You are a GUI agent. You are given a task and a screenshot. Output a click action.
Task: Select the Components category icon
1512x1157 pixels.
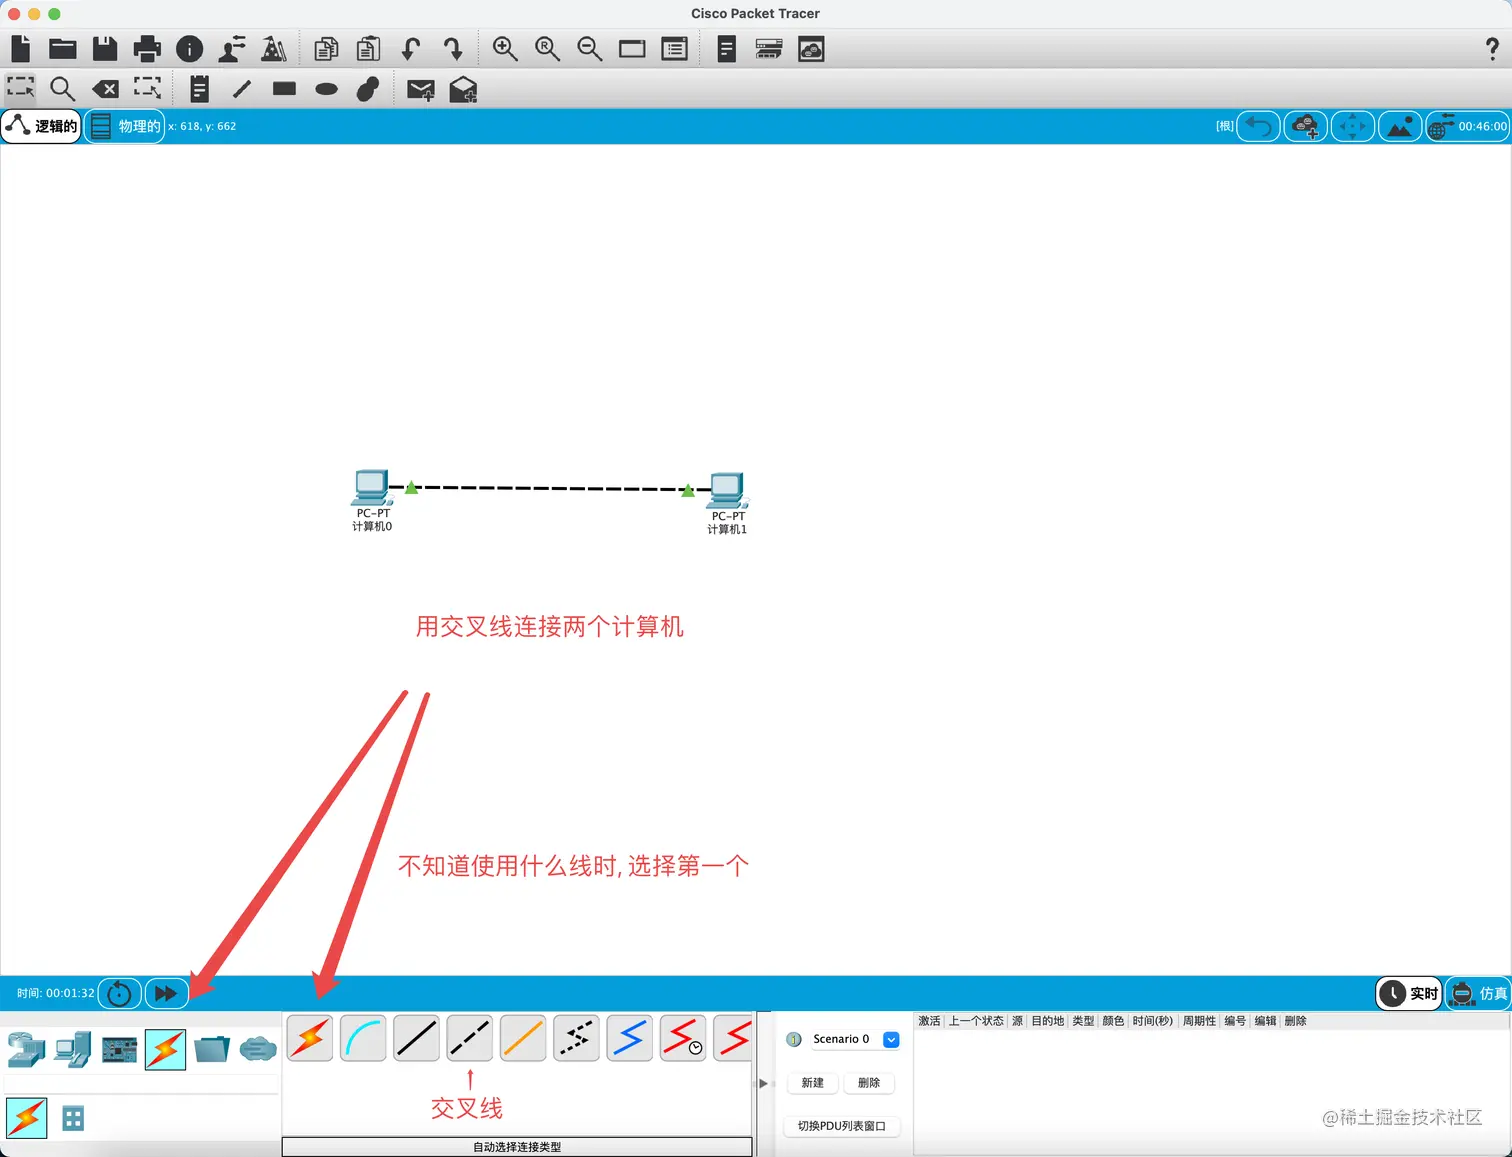pyautogui.click(x=119, y=1049)
